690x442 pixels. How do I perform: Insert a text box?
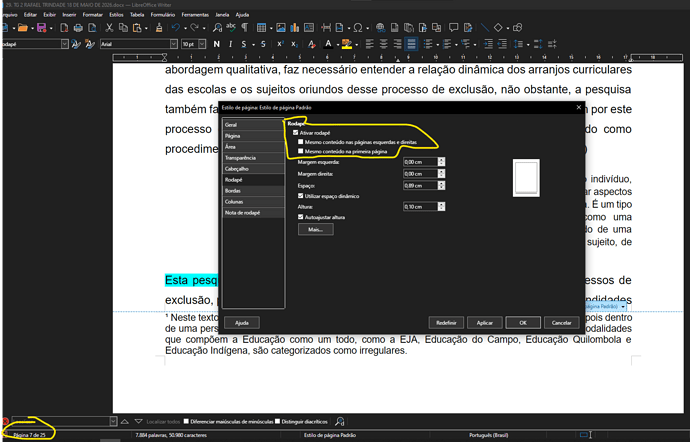[x=309, y=28]
